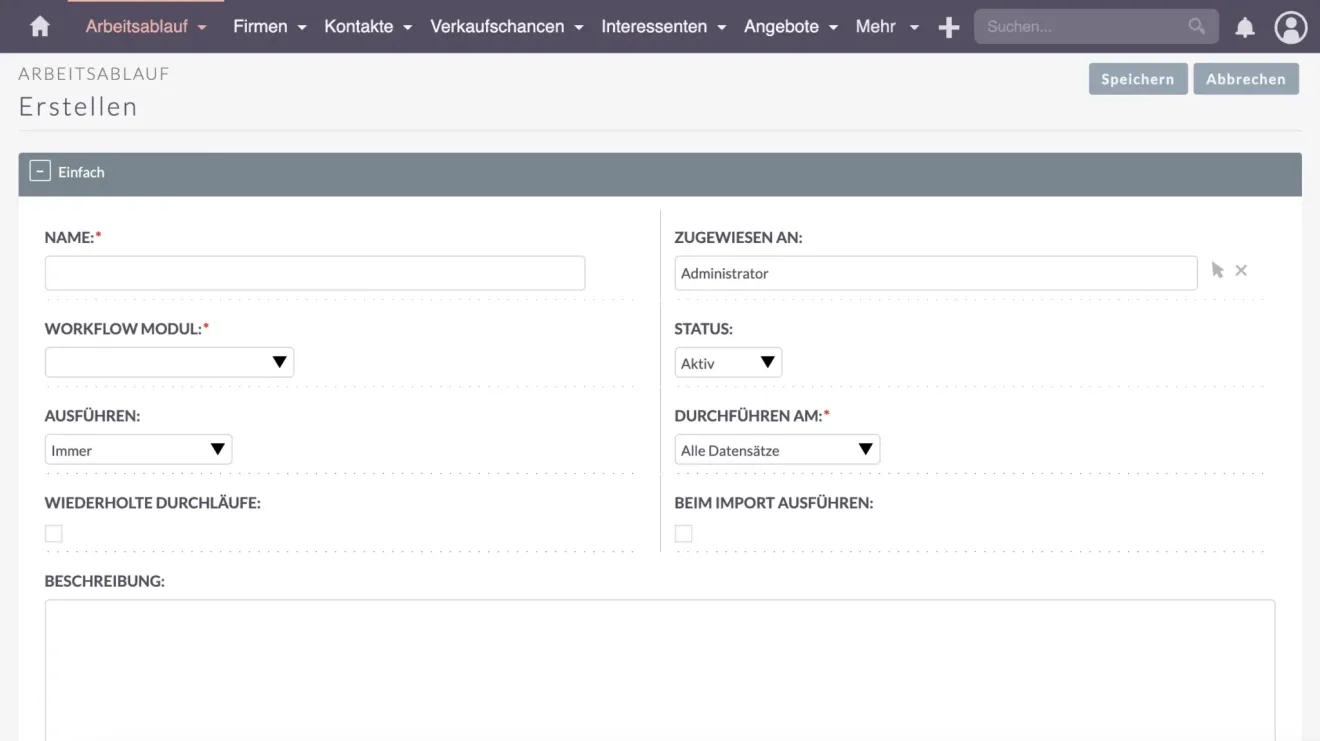Click the Abbrechen button

(x=1246, y=78)
